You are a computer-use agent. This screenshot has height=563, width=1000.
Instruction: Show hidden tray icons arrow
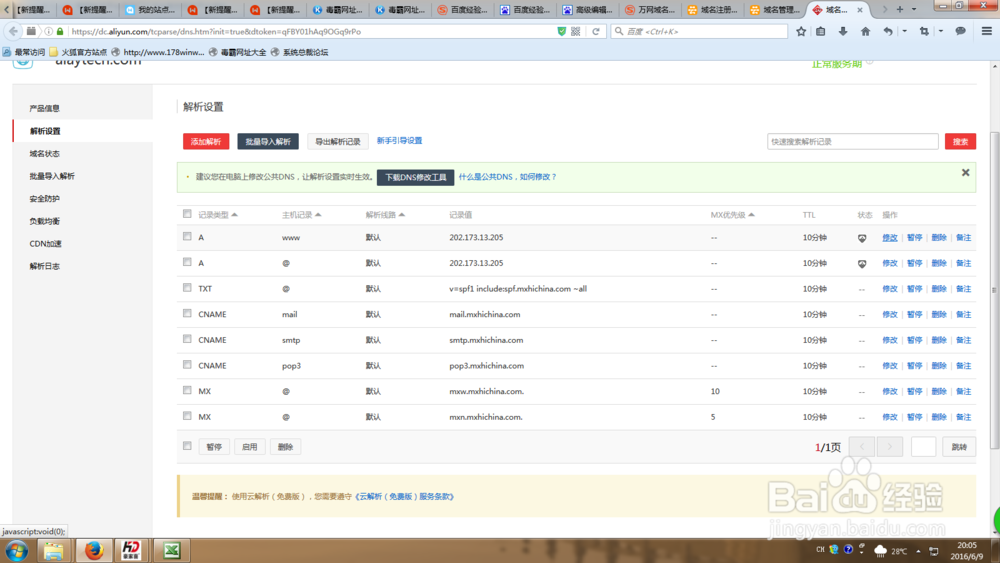pyautogui.click(x=918, y=551)
